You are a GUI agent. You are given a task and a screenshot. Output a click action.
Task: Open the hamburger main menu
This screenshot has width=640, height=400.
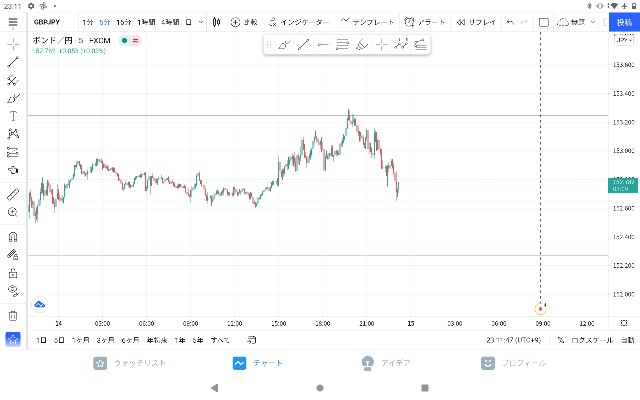(x=13, y=22)
